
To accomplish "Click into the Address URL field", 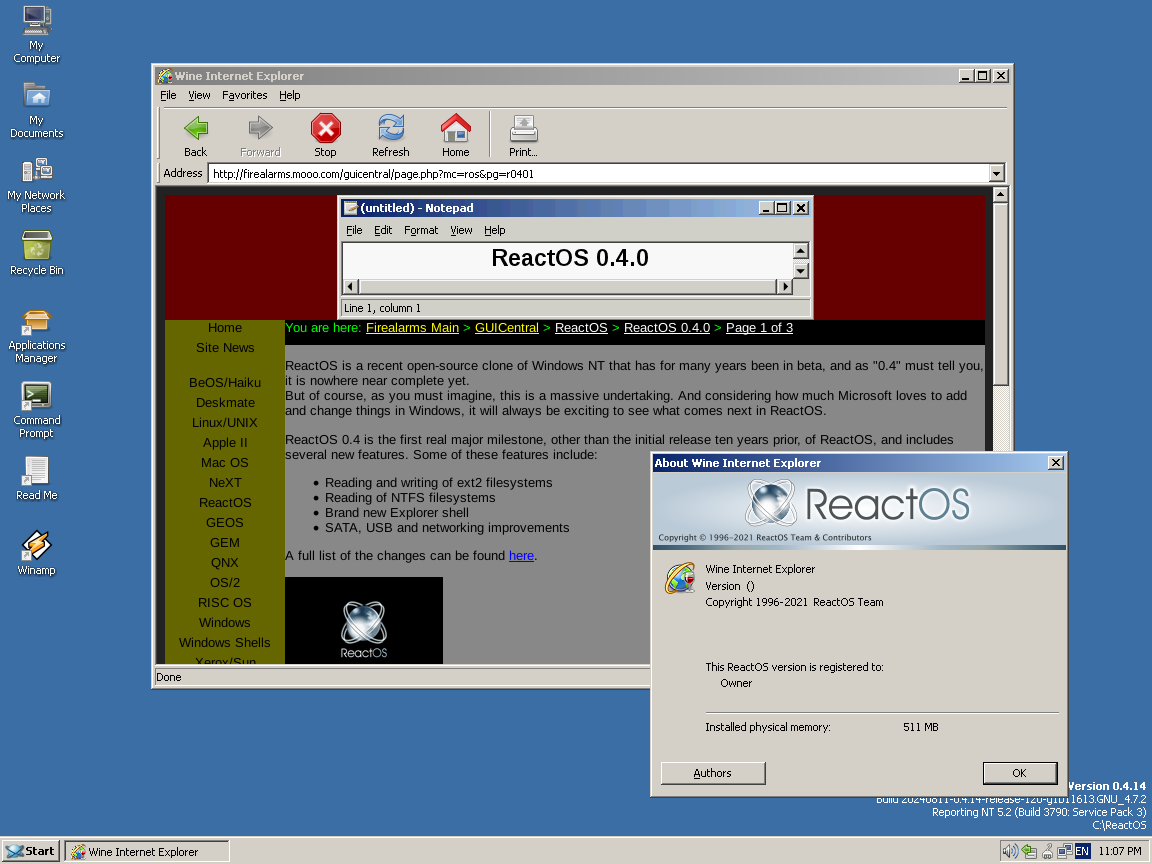I will pyautogui.click(x=599, y=173).
